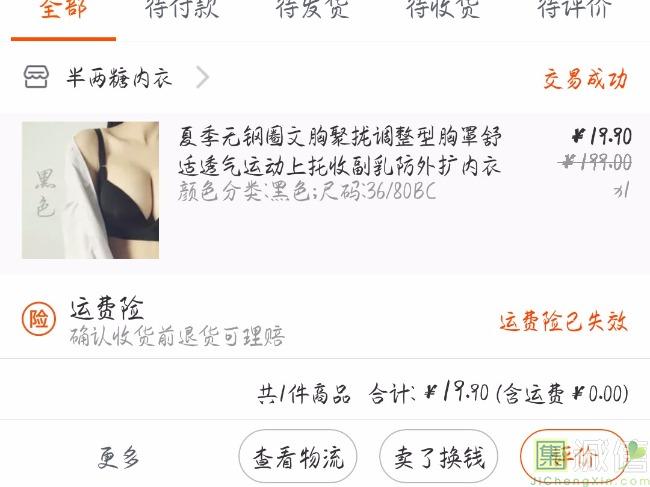Click the 险 insurance badge icon
The image size is (650, 487).
39,320
